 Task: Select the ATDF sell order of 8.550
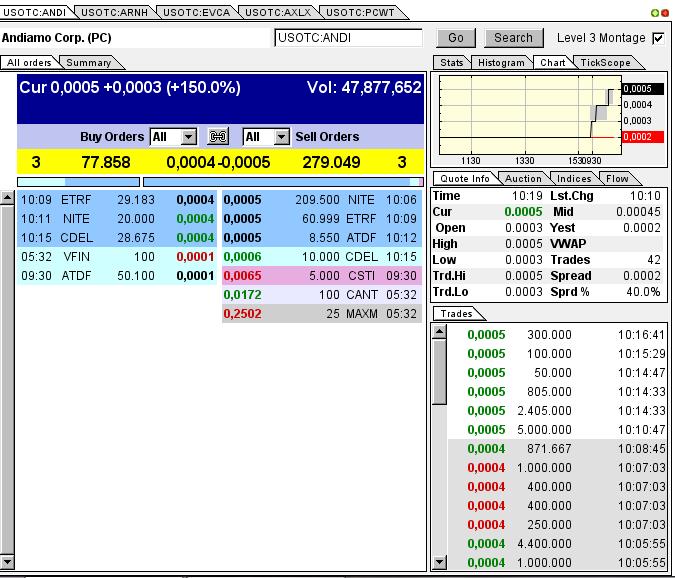(322, 238)
